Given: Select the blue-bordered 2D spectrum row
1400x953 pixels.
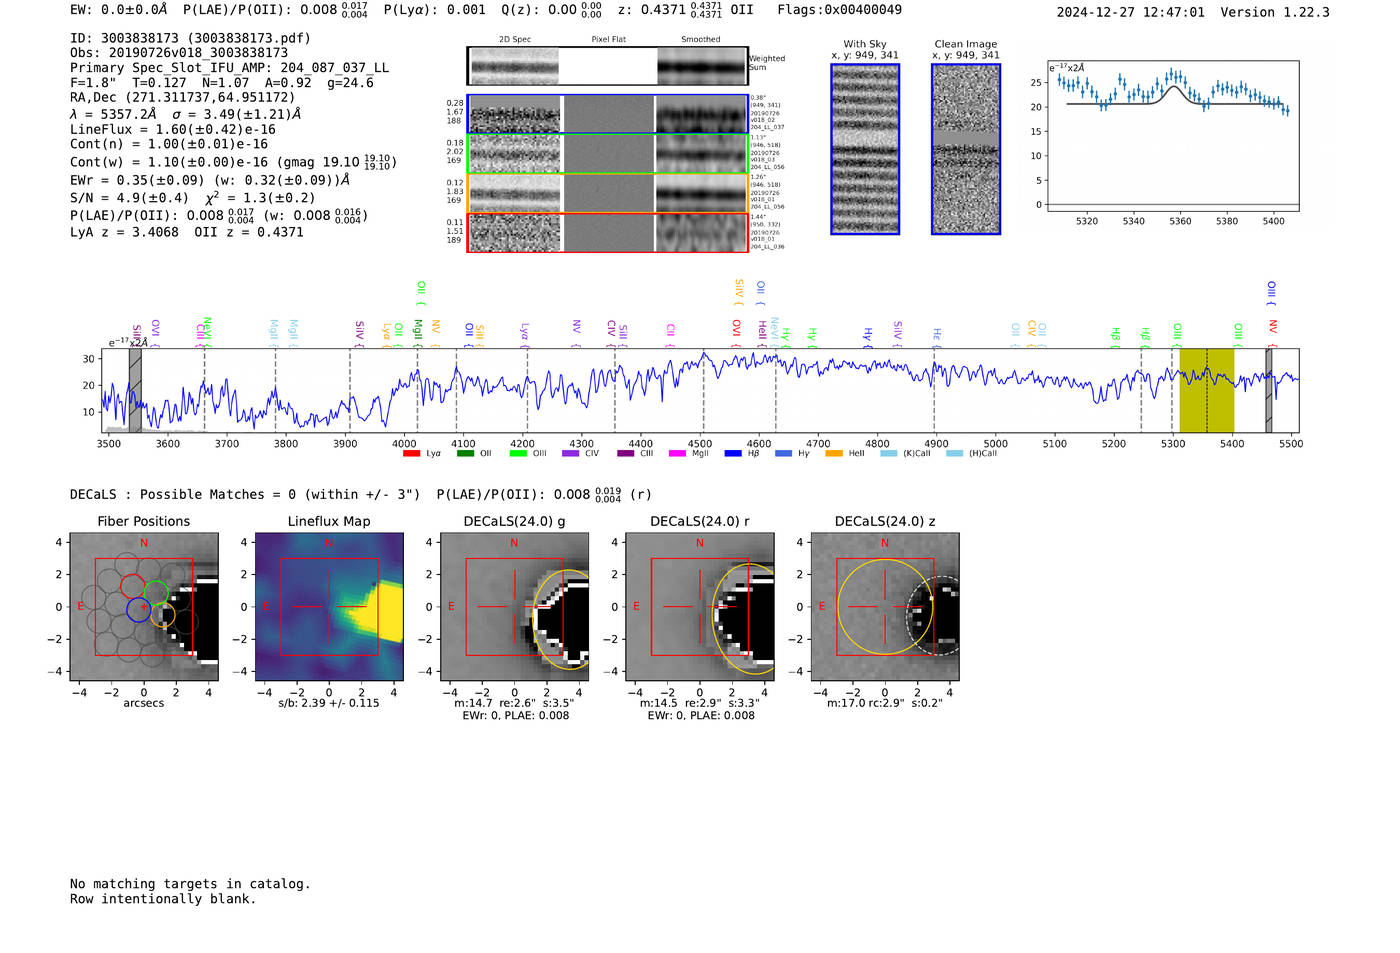Looking at the screenshot, I should [x=607, y=115].
